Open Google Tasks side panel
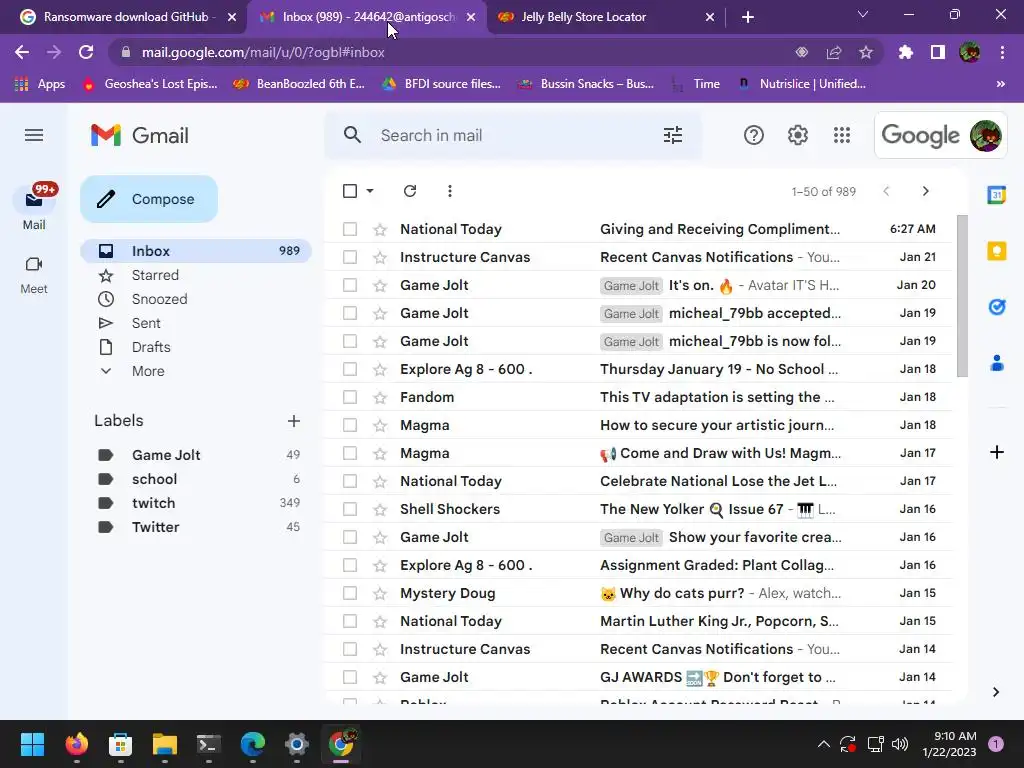Viewport: 1024px width, 768px height. tap(997, 306)
